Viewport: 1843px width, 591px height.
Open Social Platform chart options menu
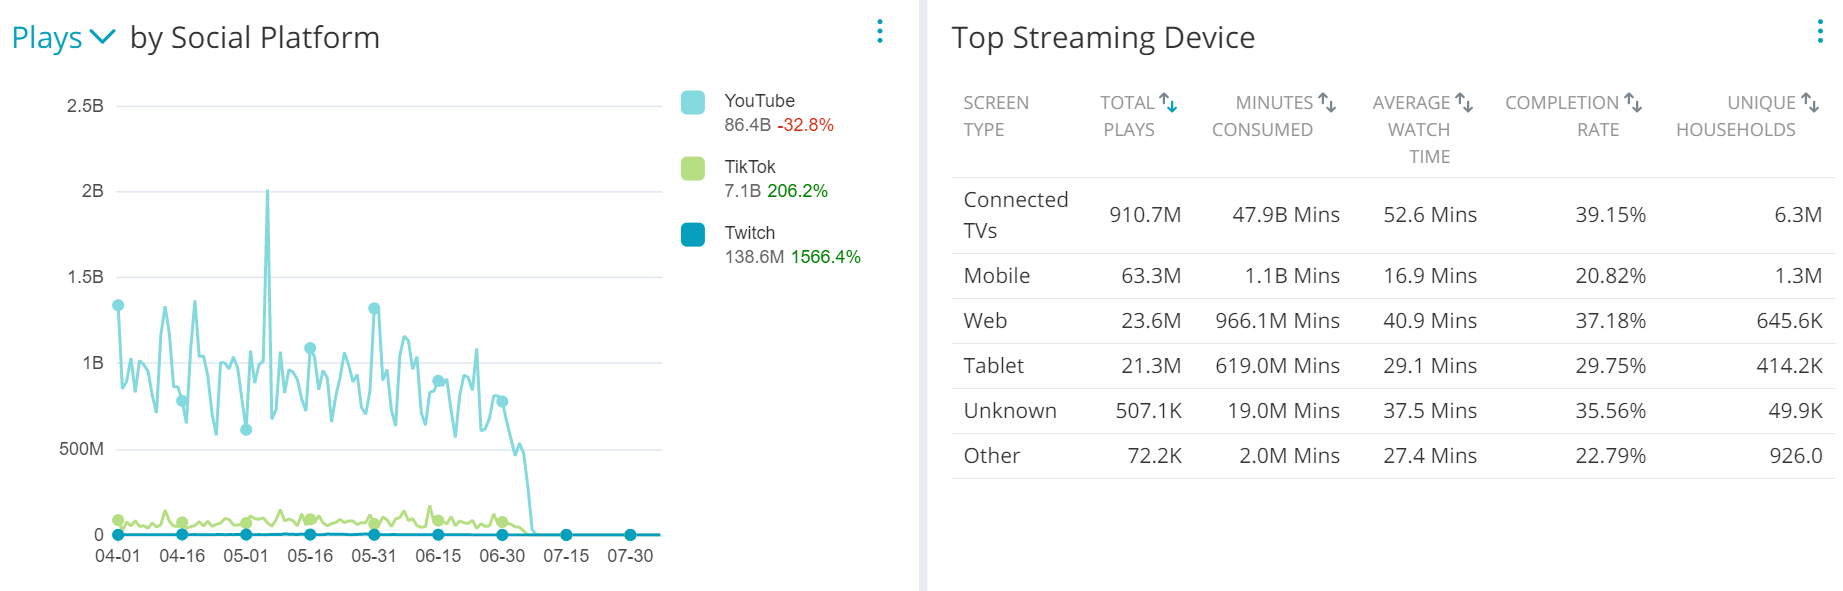[880, 31]
